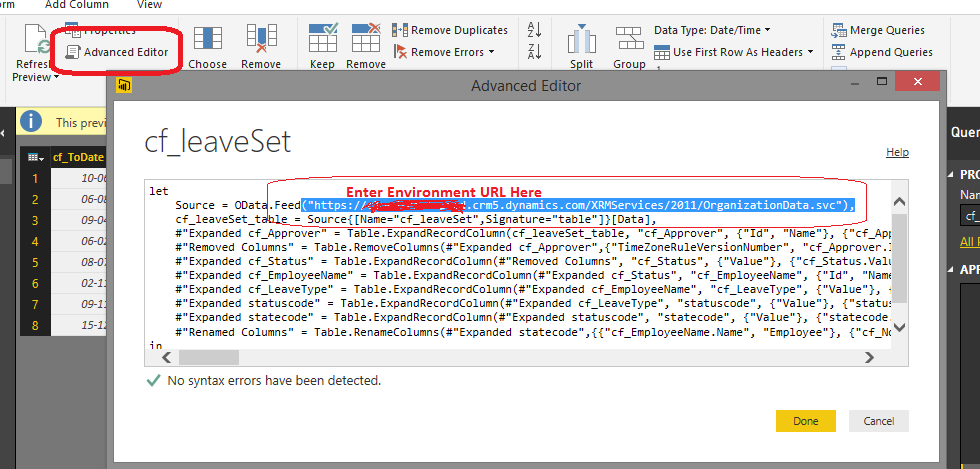Click the "Renamed Columns" code line

pyautogui.click(x=533, y=332)
